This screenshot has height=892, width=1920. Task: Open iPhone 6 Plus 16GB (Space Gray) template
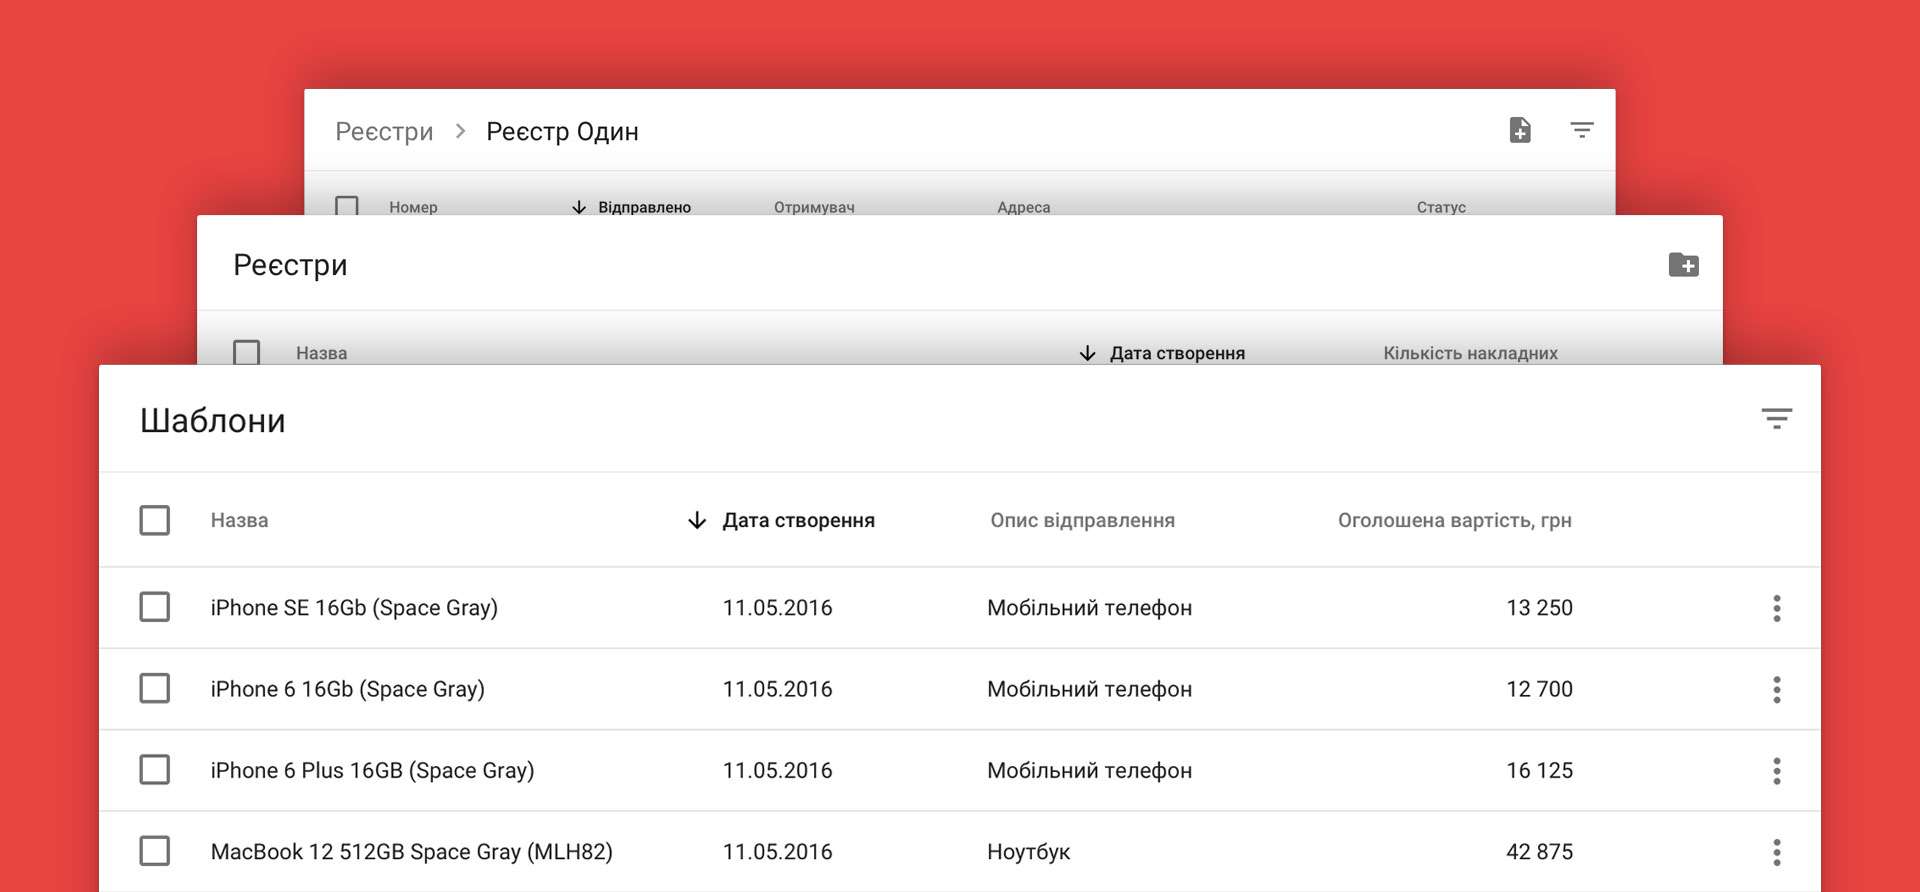pos(372,770)
